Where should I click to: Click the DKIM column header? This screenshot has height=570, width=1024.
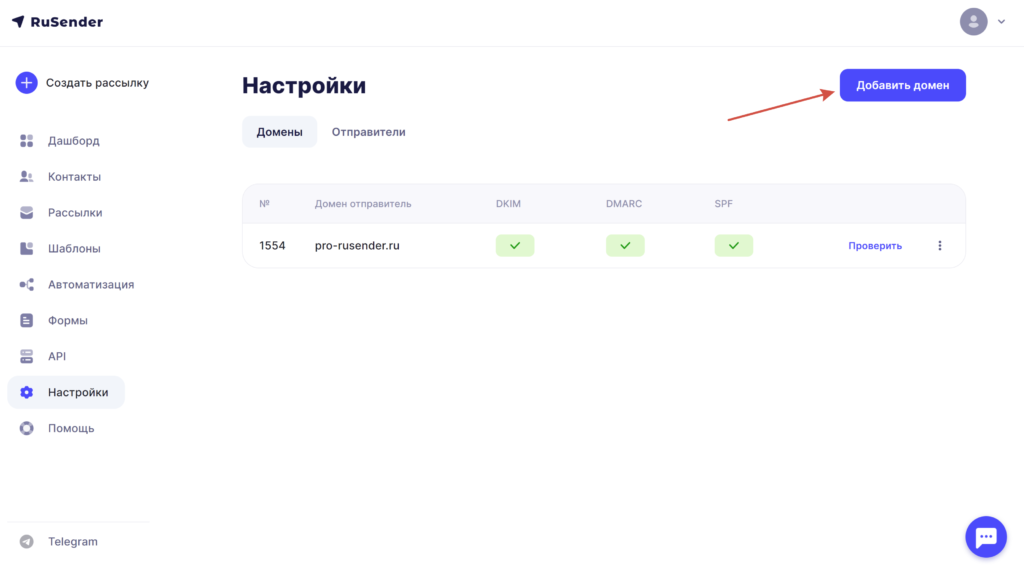(508, 204)
